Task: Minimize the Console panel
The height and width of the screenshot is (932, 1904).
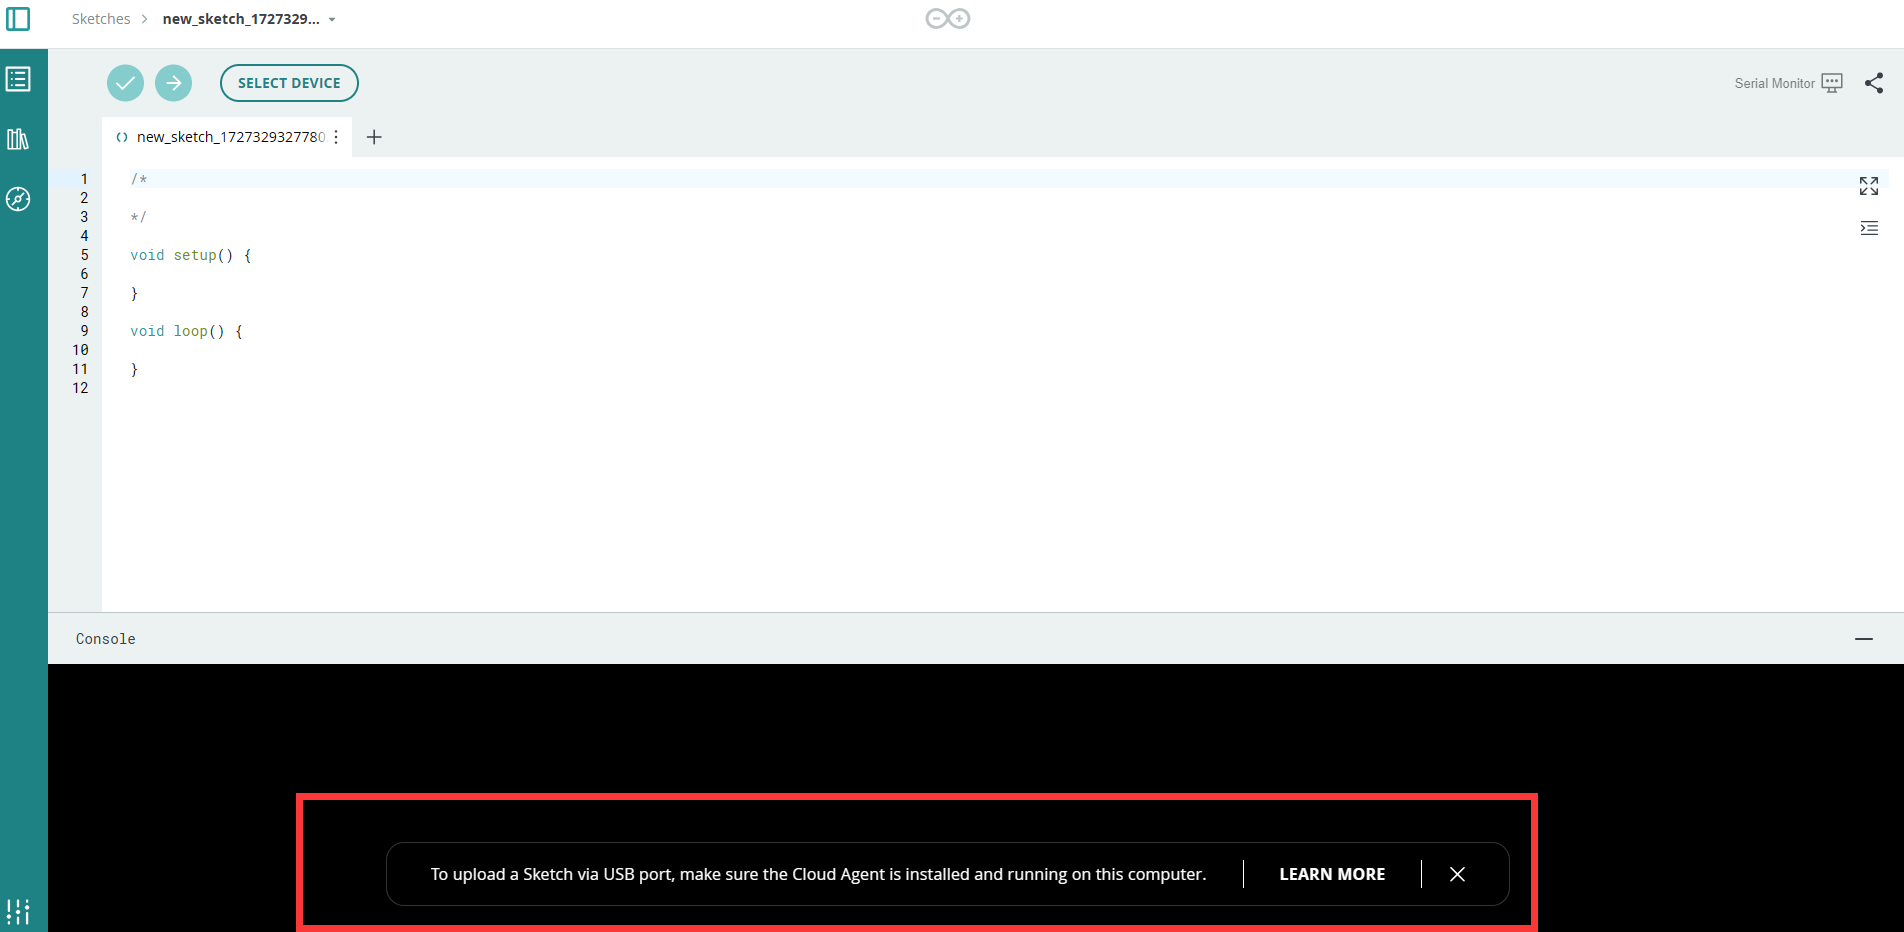Action: point(1864,638)
